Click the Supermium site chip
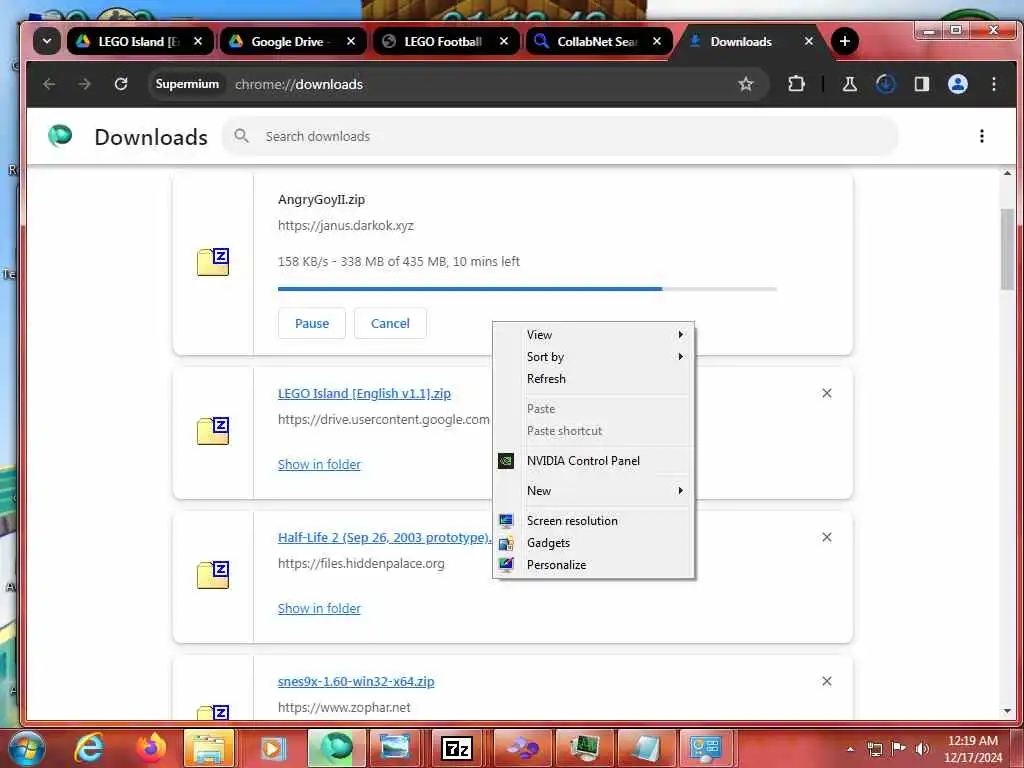Viewport: 1024px width, 768px height. 187,84
